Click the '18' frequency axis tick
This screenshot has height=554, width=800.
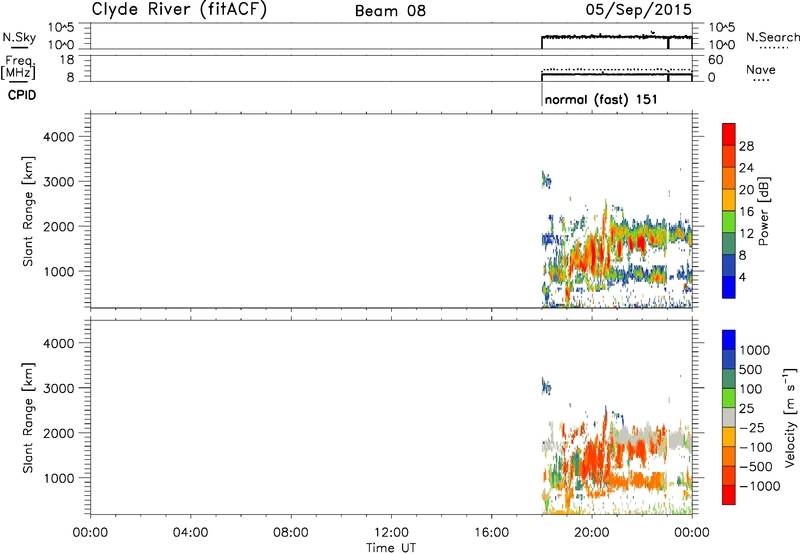tap(67, 60)
